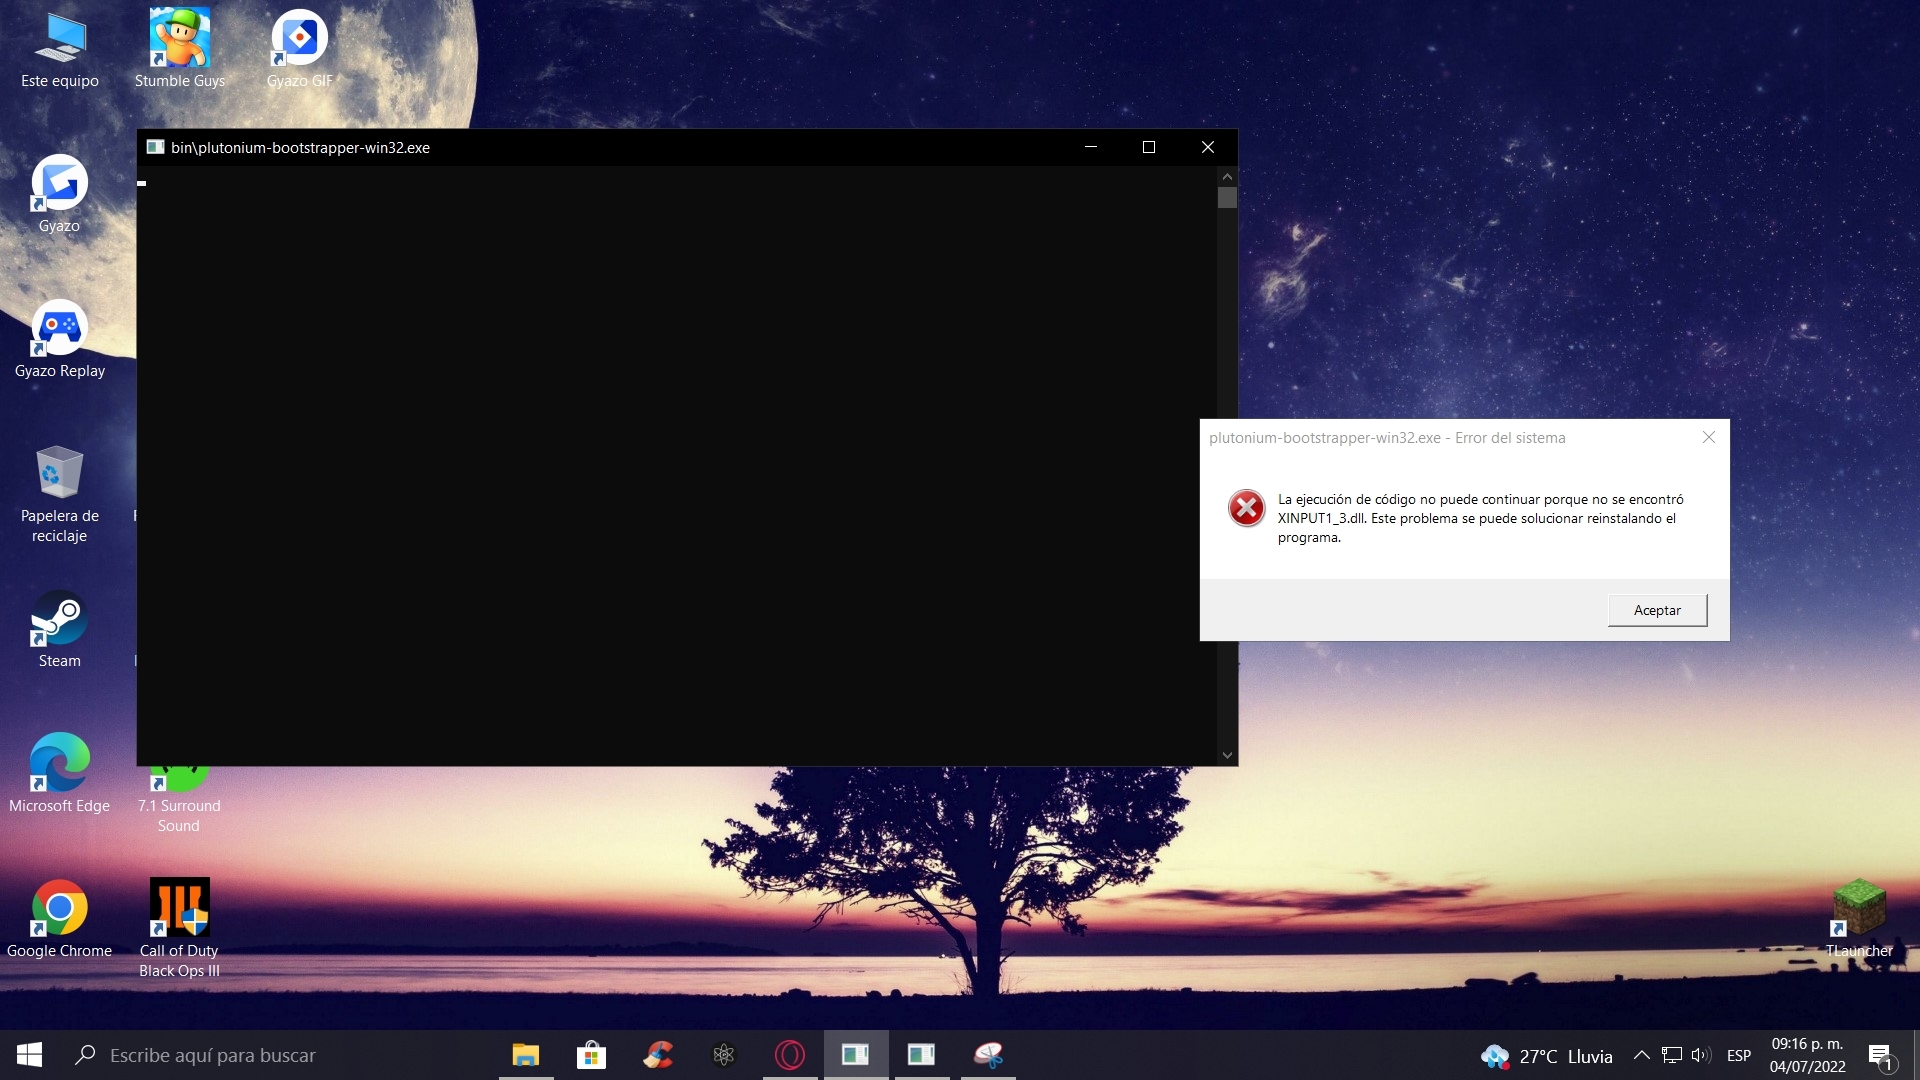Click the ESP language indicator
This screenshot has width=1920, height=1080.
tap(1739, 1055)
